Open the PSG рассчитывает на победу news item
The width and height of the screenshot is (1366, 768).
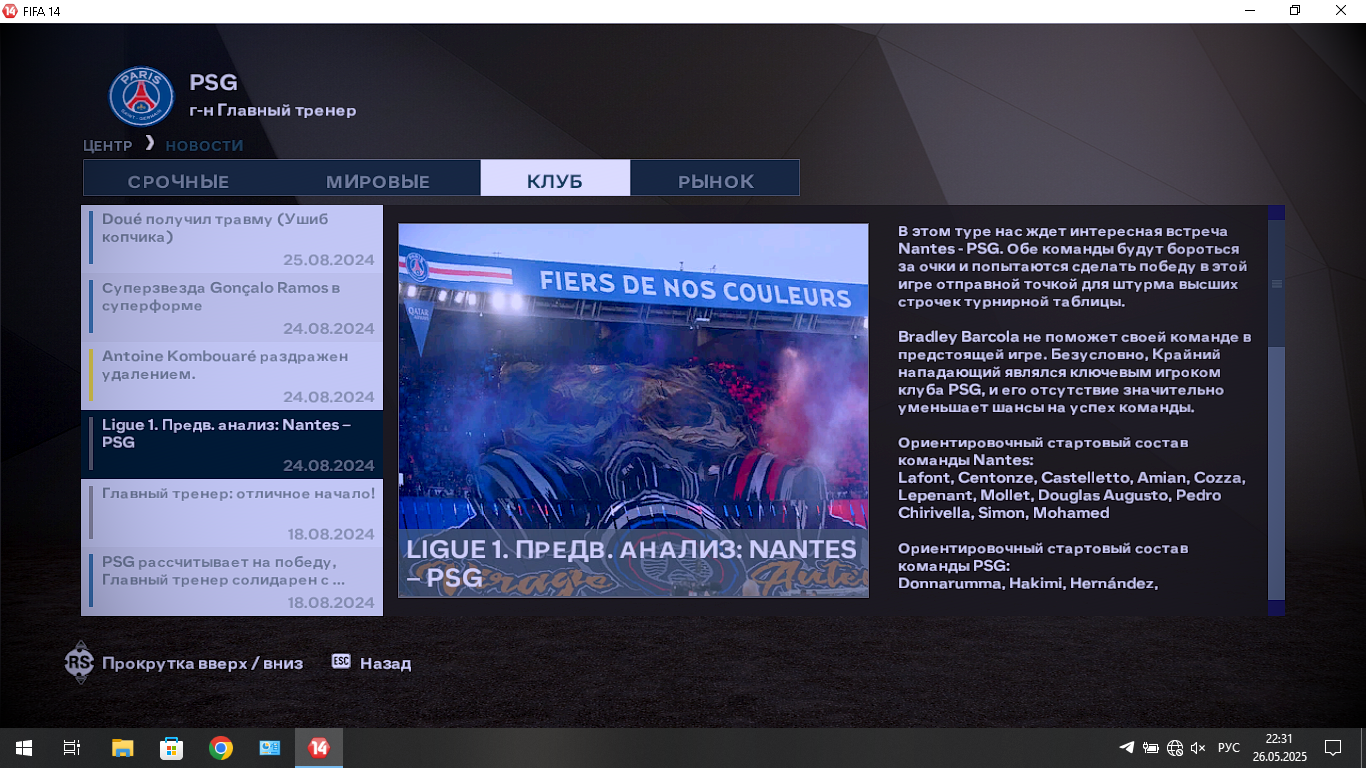pos(232,581)
